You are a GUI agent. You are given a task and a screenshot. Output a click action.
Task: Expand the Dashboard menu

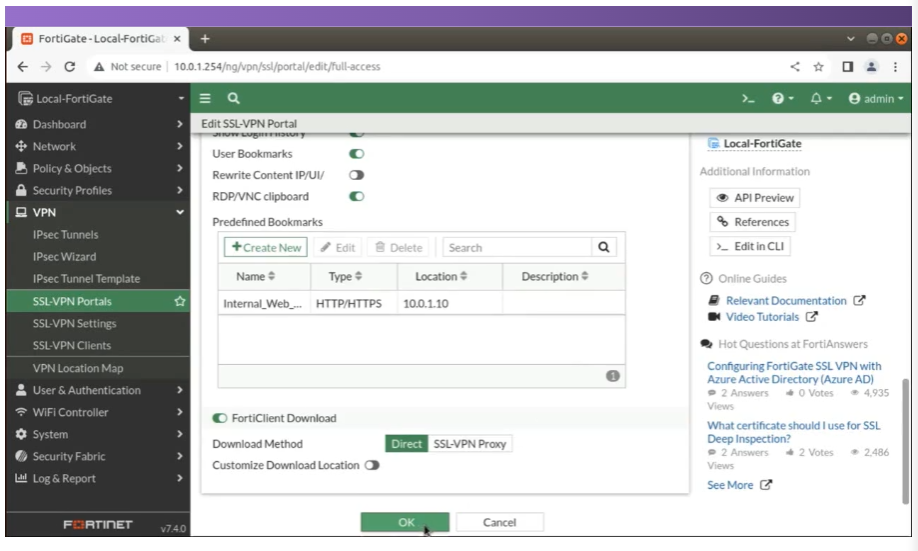coord(98,124)
